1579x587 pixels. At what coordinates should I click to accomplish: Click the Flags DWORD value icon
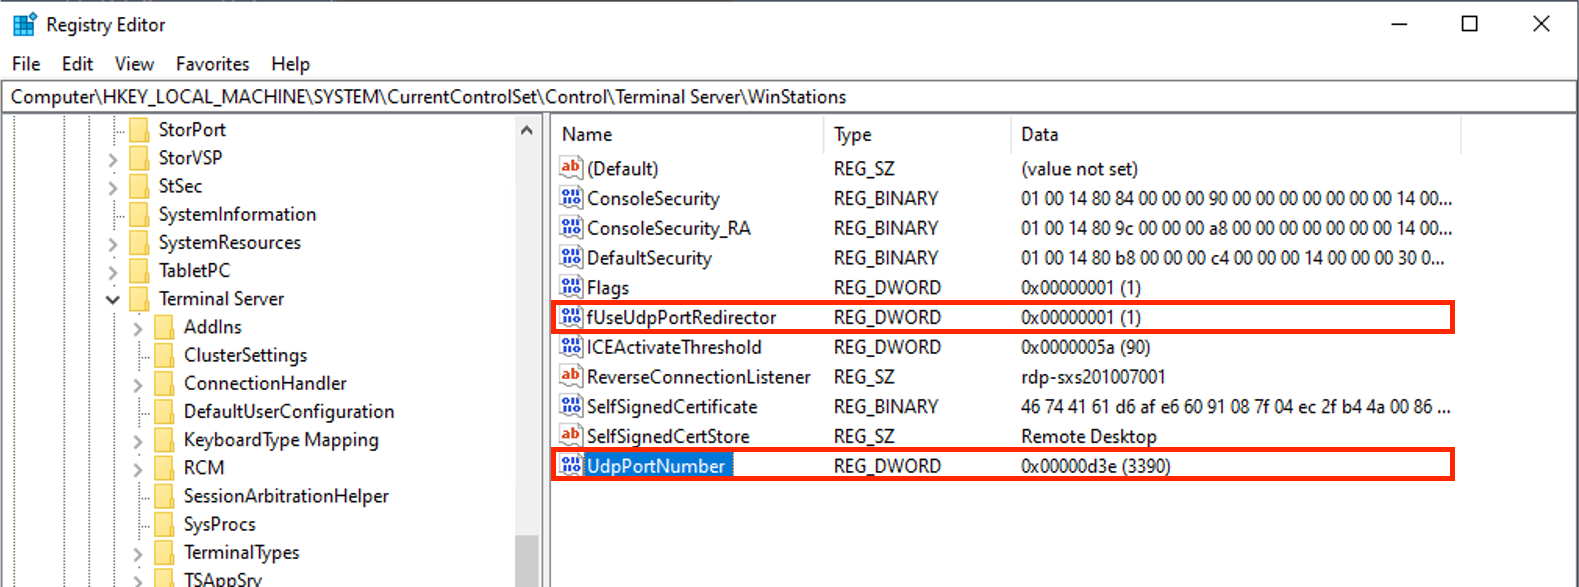pos(571,287)
